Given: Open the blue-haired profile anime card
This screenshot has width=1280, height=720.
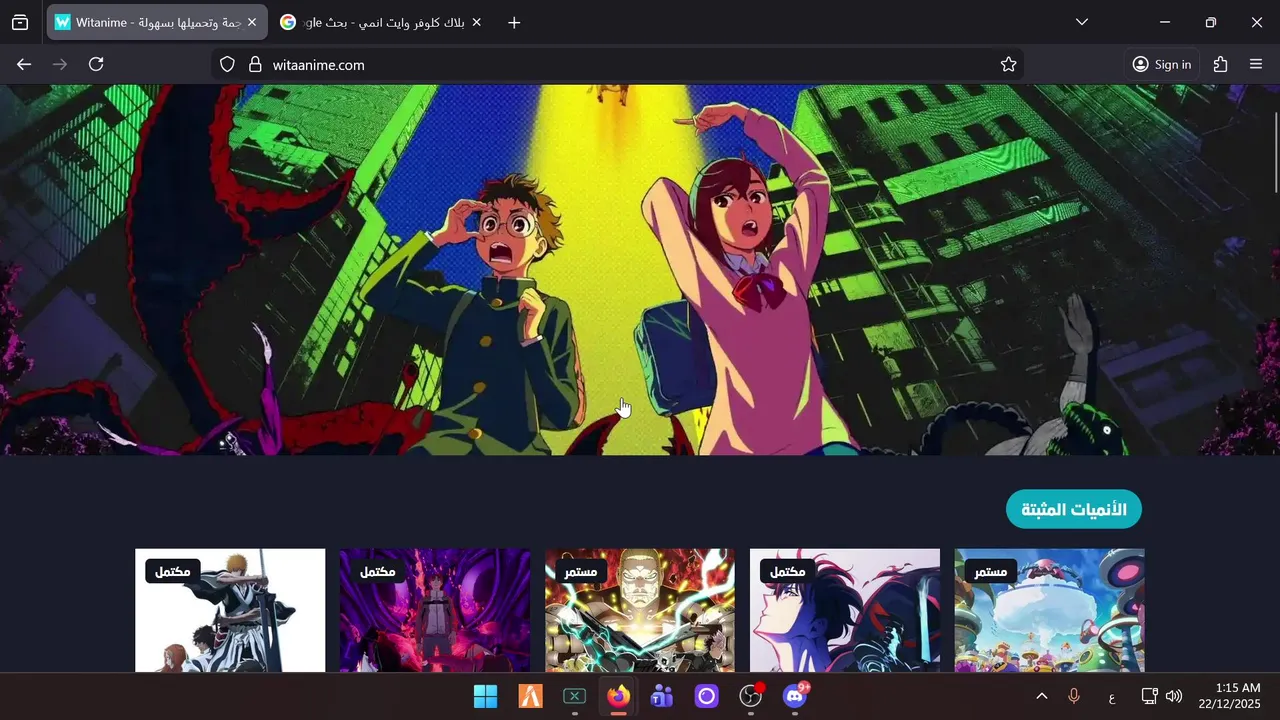Looking at the screenshot, I should pos(845,610).
